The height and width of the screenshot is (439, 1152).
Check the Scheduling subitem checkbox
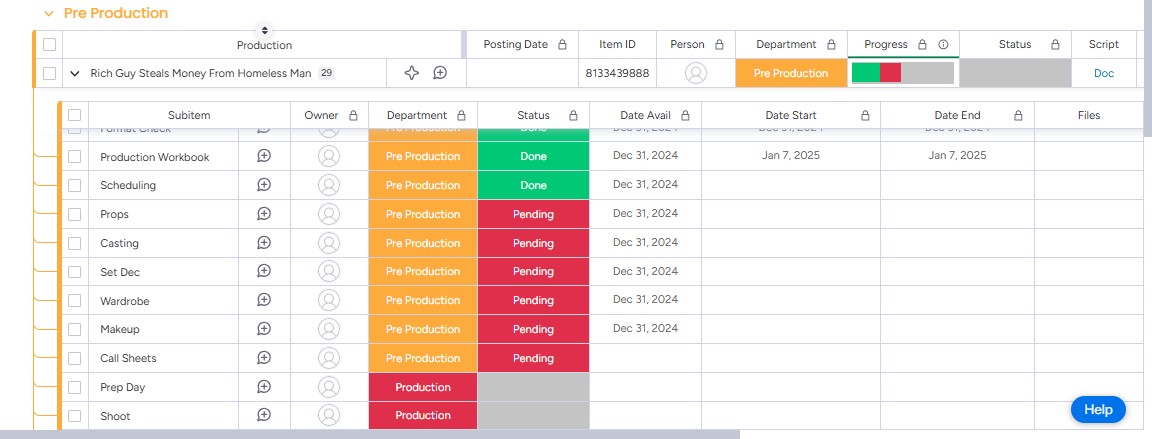74,185
